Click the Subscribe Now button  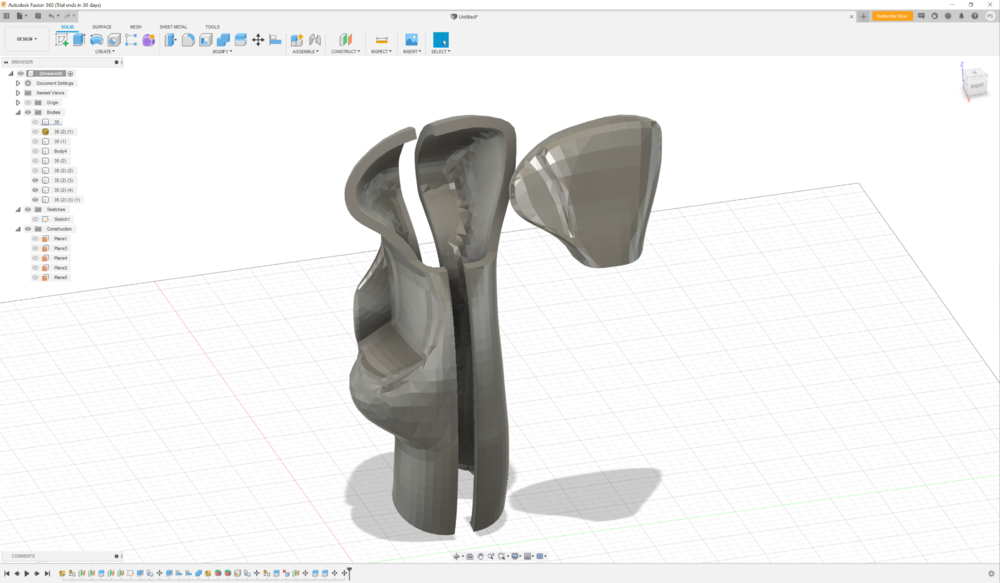tap(892, 16)
